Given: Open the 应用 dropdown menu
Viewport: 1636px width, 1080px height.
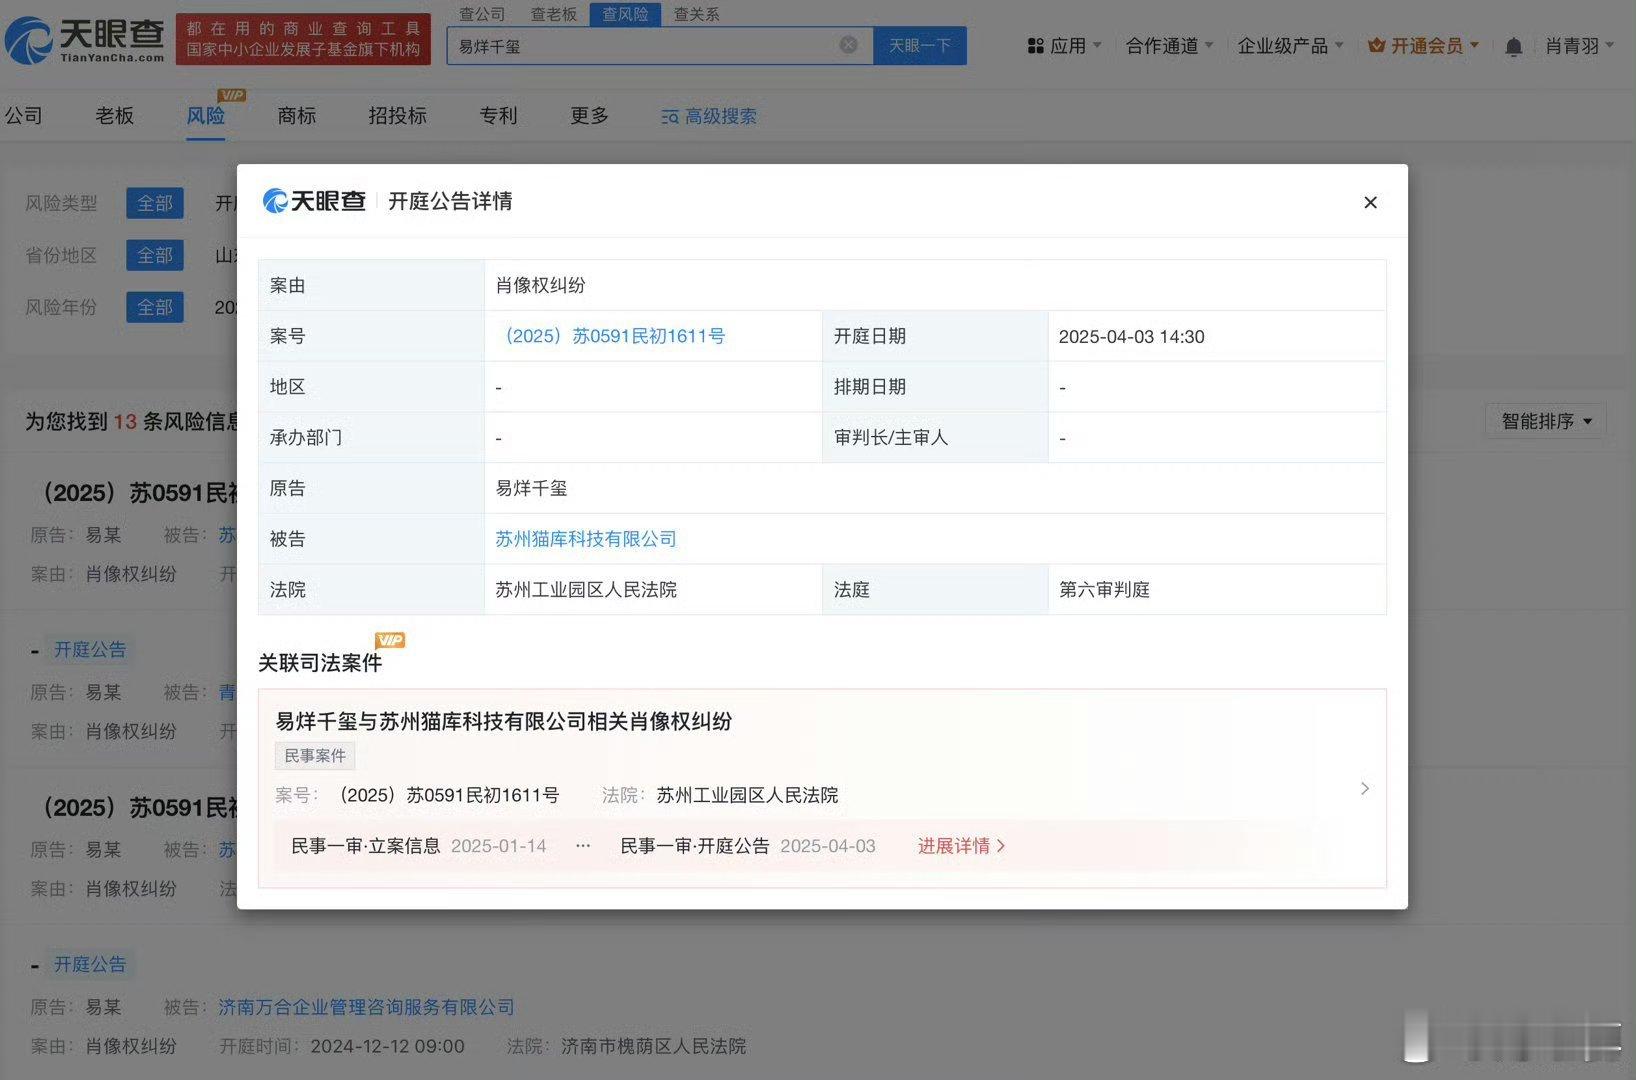Looking at the screenshot, I should pyautogui.click(x=1065, y=46).
